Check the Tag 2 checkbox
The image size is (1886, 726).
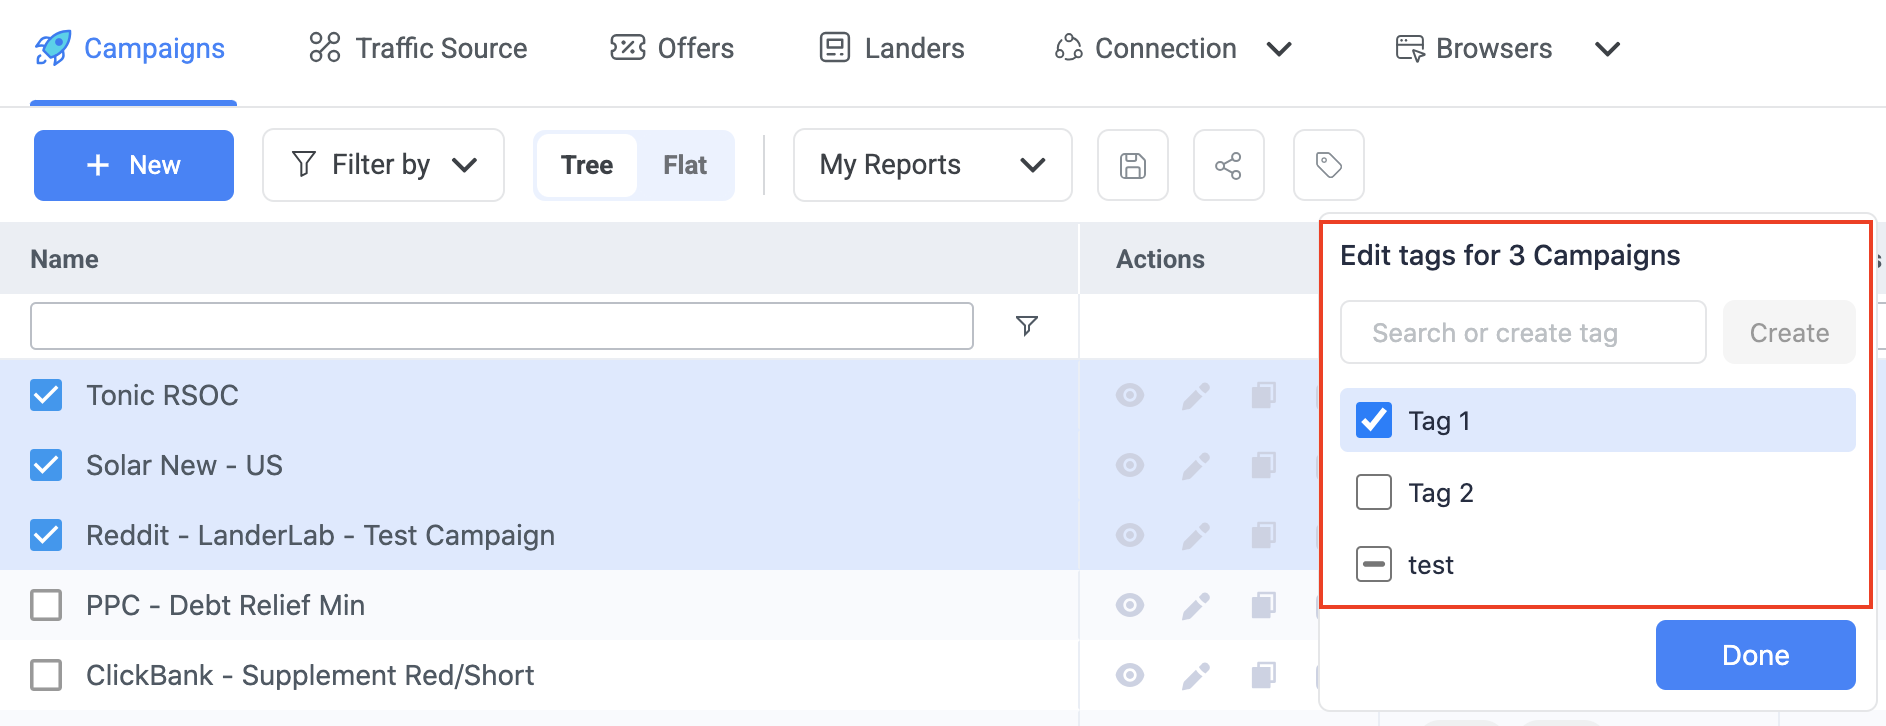(x=1374, y=492)
